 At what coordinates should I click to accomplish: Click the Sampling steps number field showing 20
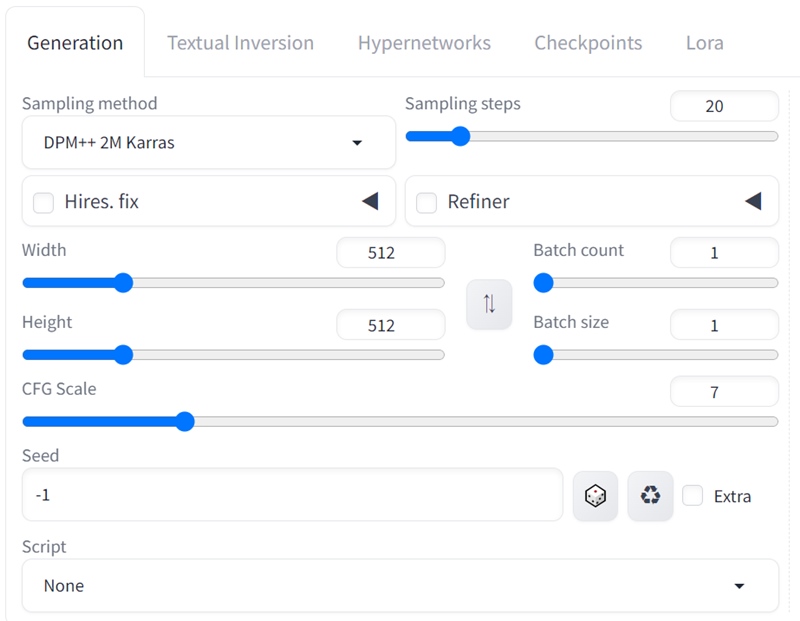tap(724, 106)
